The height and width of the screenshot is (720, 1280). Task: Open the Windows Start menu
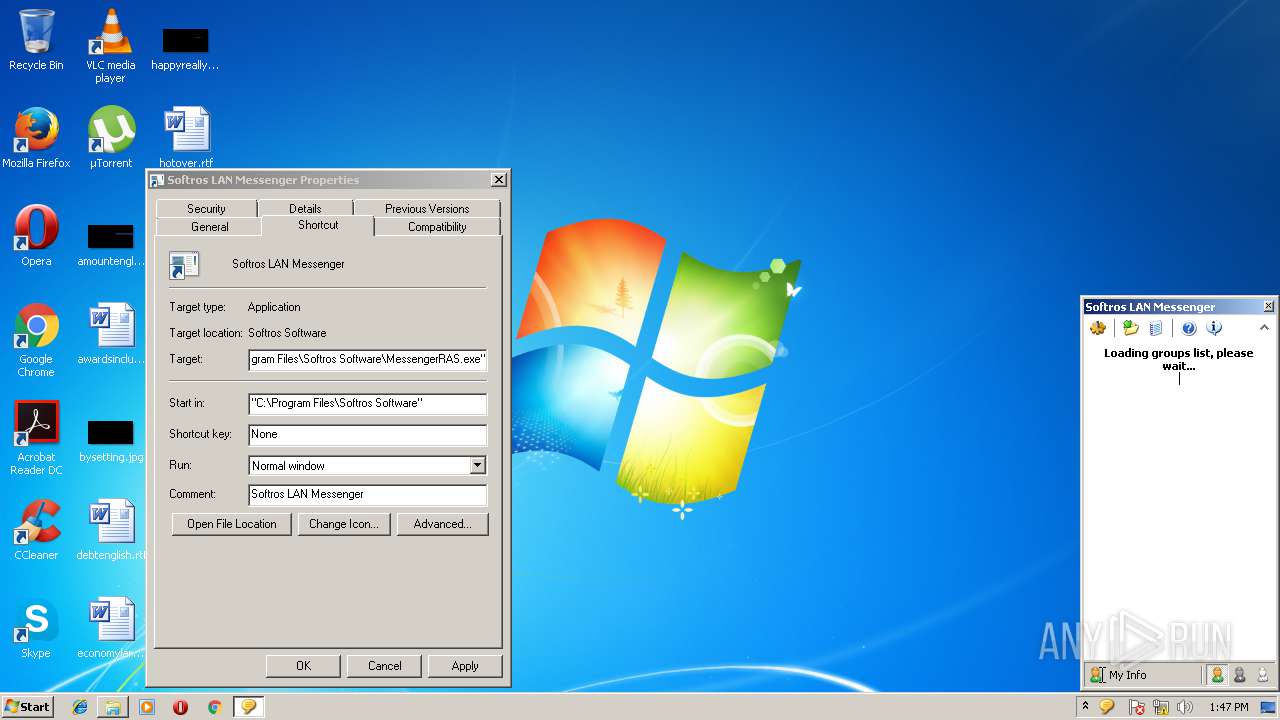(x=28, y=707)
